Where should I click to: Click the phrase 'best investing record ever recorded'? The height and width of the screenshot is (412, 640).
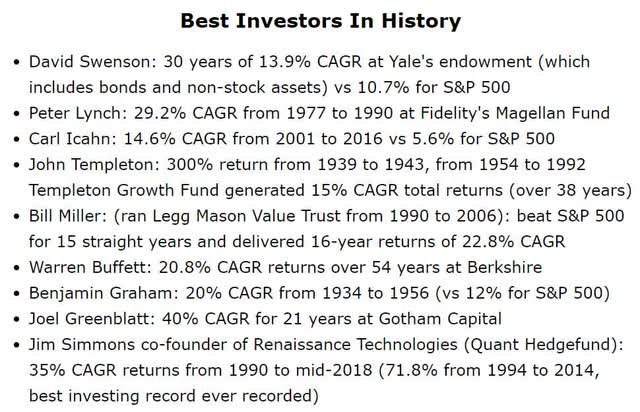click(x=171, y=396)
